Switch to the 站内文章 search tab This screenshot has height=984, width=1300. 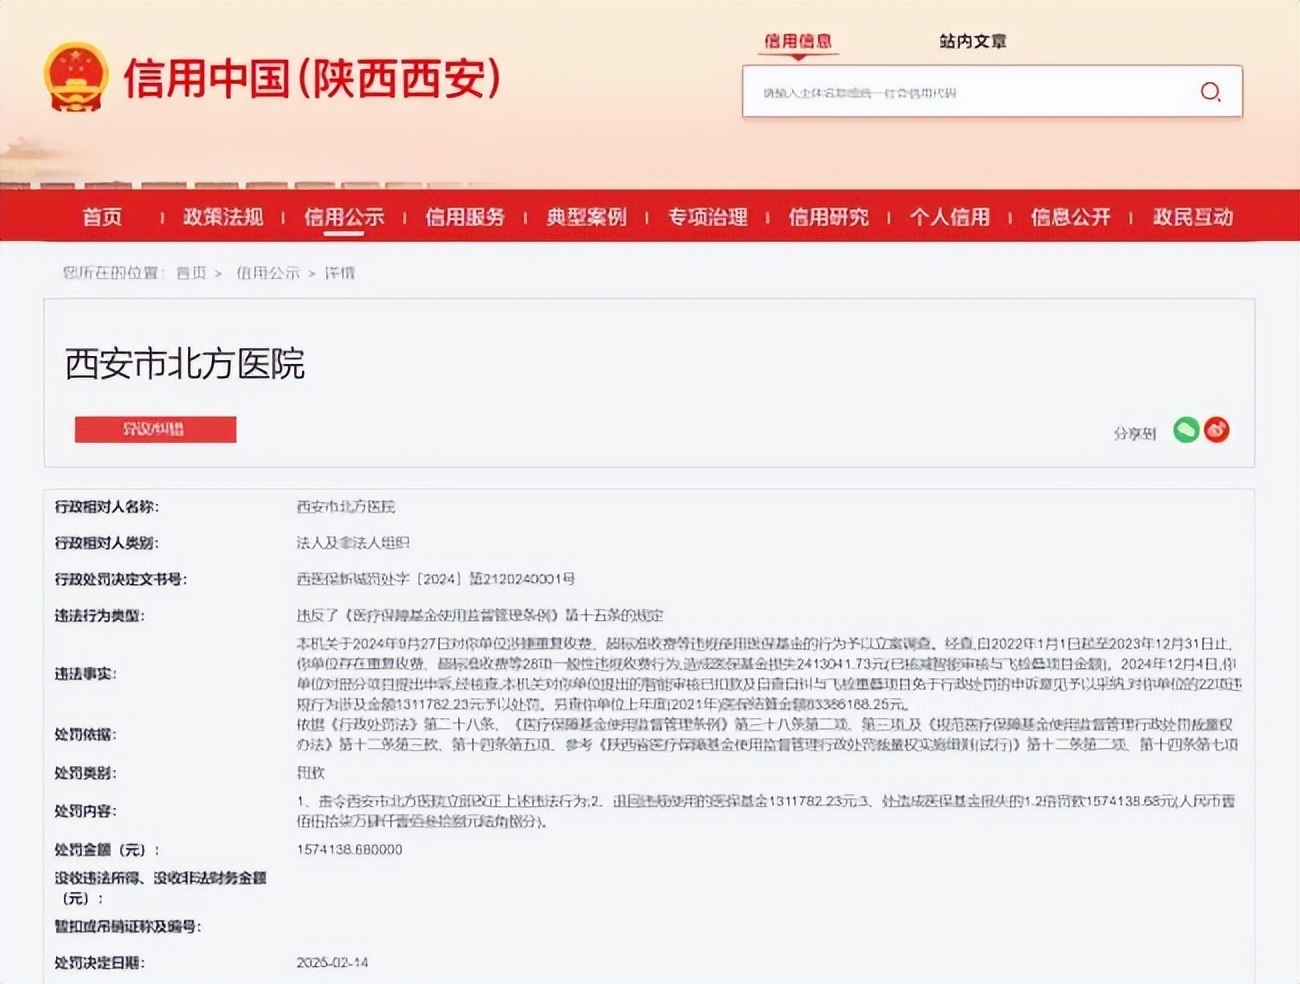pos(972,41)
